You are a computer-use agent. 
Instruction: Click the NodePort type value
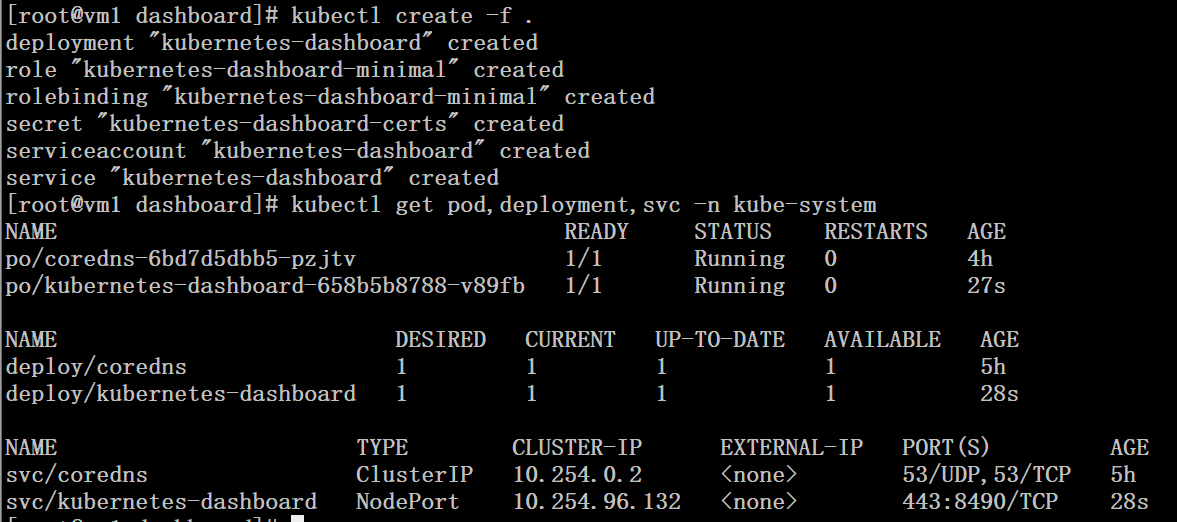[408, 502]
